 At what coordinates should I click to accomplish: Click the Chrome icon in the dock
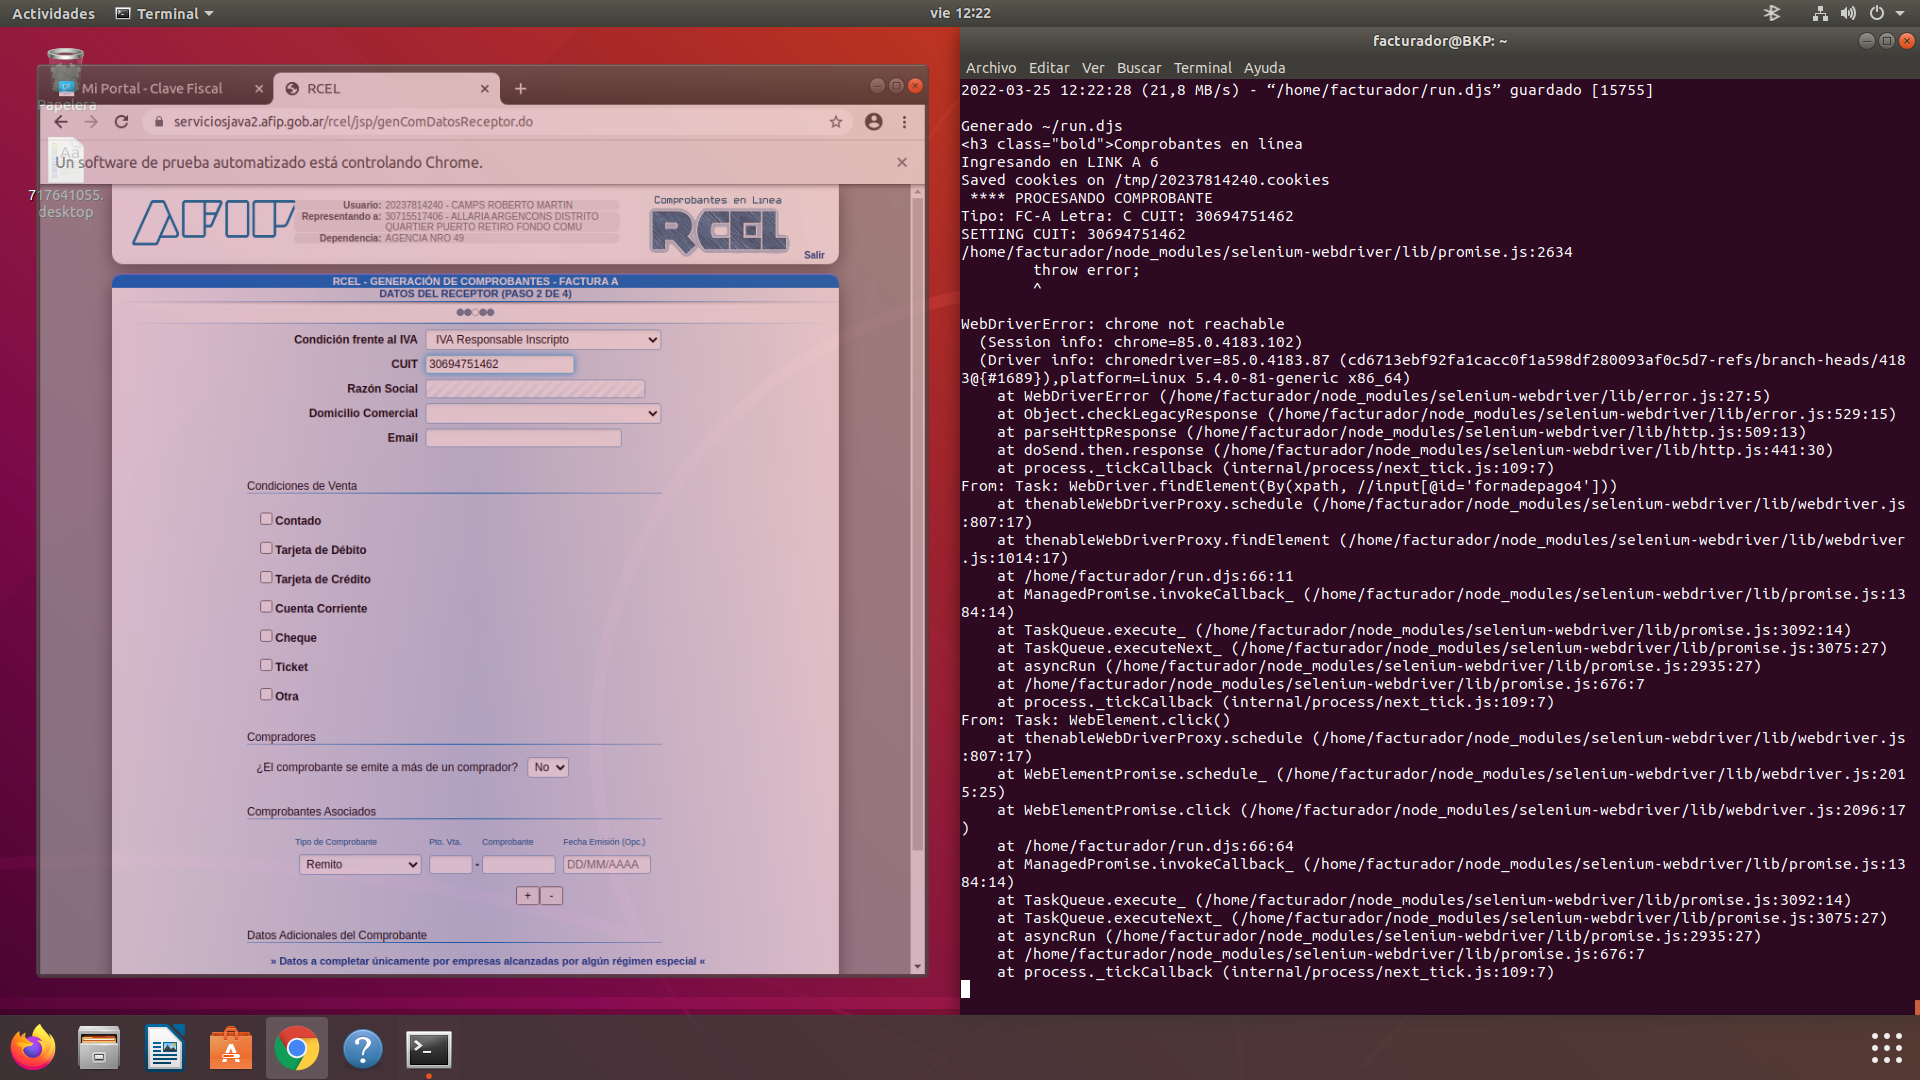pyautogui.click(x=297, y=1048)
